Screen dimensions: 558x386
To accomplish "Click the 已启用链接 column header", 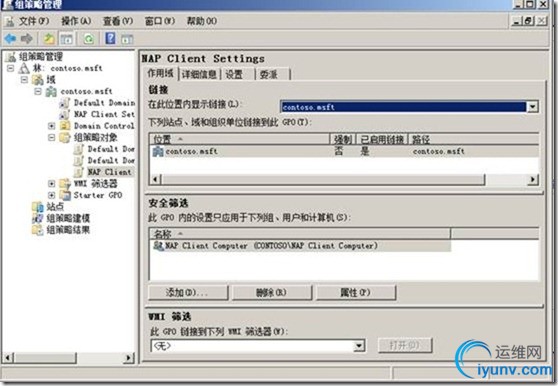I will (382, 139).
